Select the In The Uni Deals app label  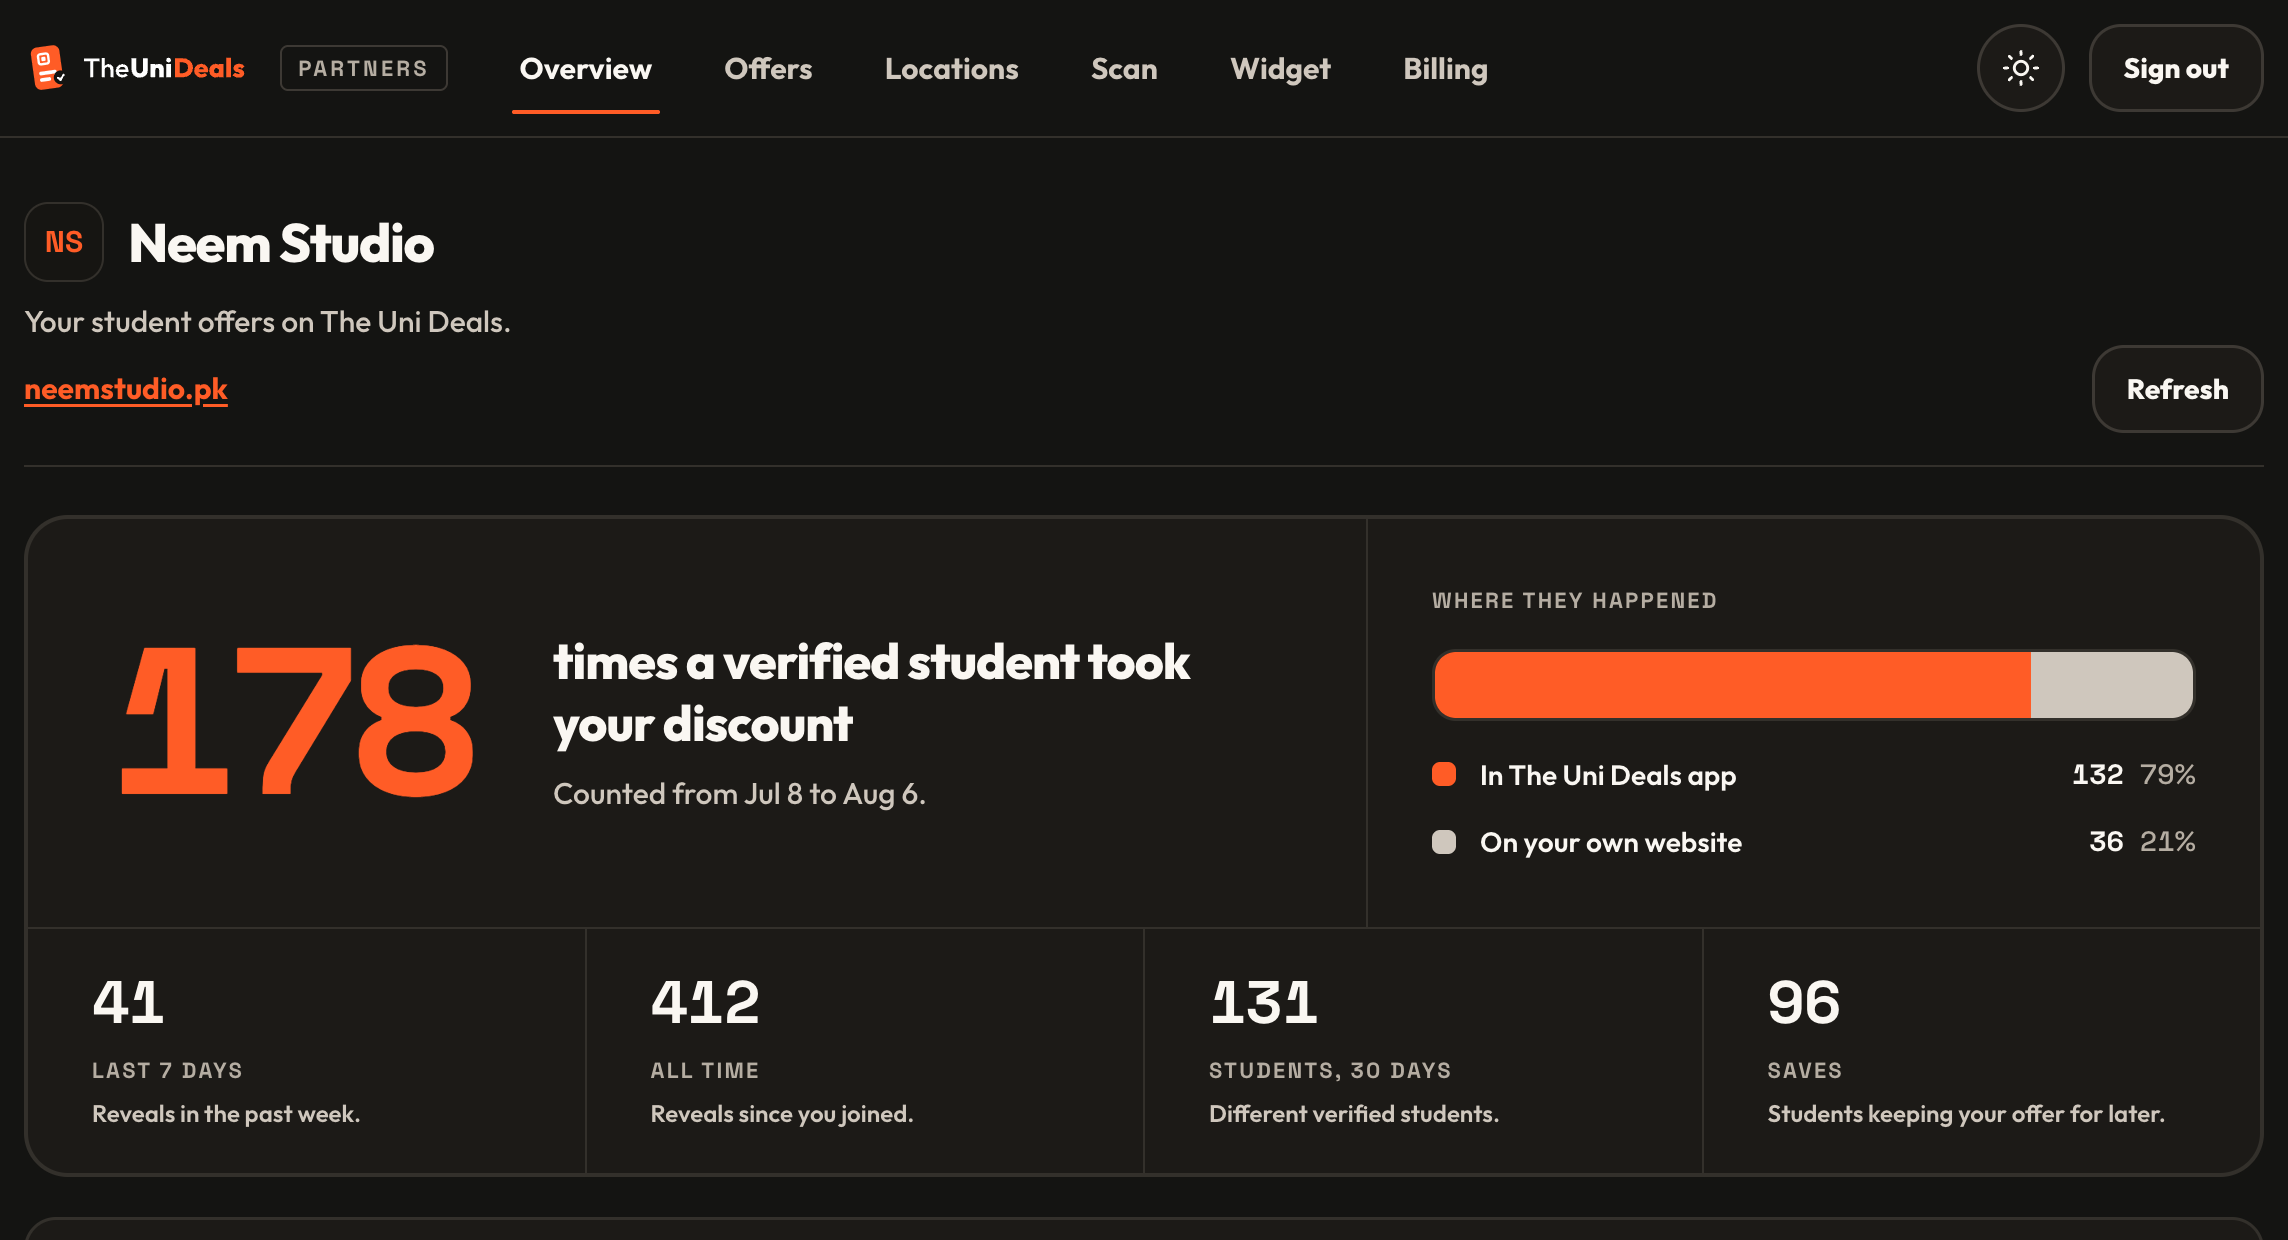(x=1608, y=775)
